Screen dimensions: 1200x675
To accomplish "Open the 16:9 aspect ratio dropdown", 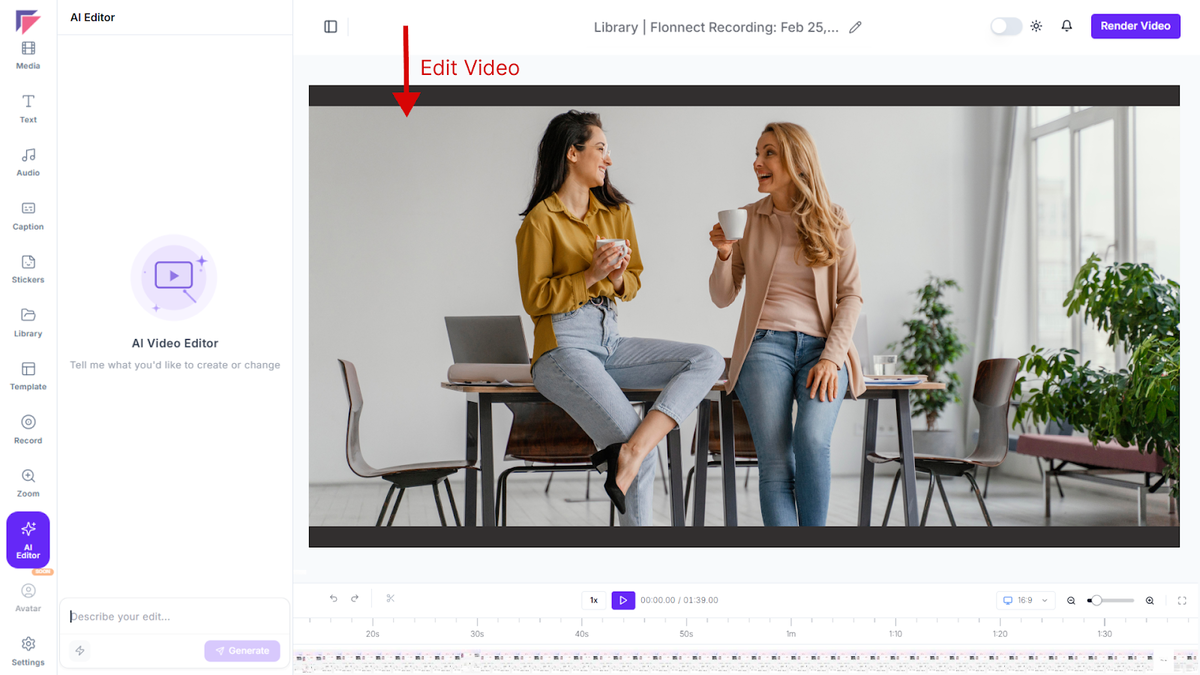I will (x=1026, y=599).
